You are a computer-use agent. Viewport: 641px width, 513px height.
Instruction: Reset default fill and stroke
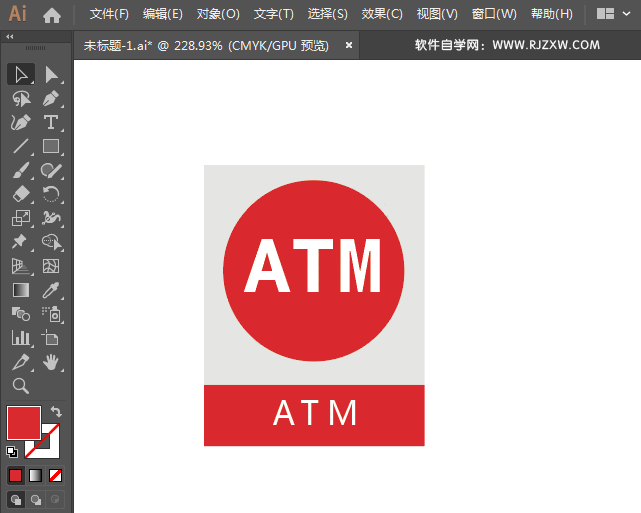12,452
